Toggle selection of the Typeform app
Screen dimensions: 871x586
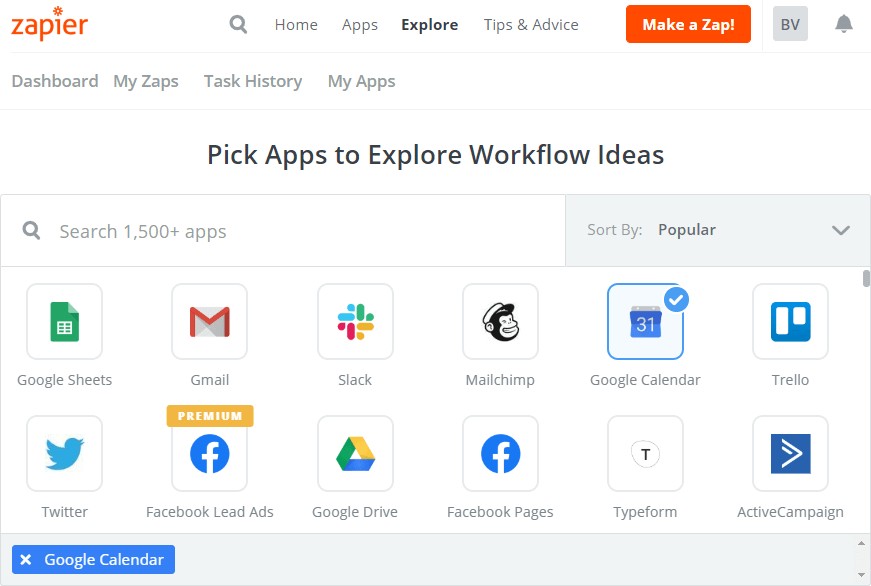coord(645,454)
